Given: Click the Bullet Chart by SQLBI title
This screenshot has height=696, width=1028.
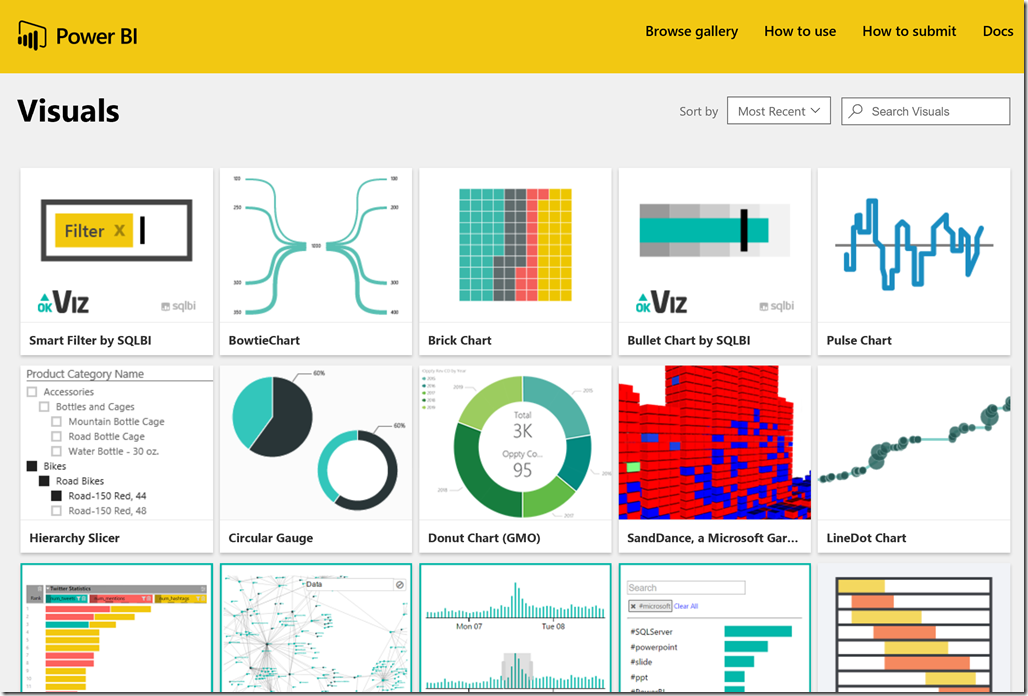Looking at the screenshot, I should (689, 340).
